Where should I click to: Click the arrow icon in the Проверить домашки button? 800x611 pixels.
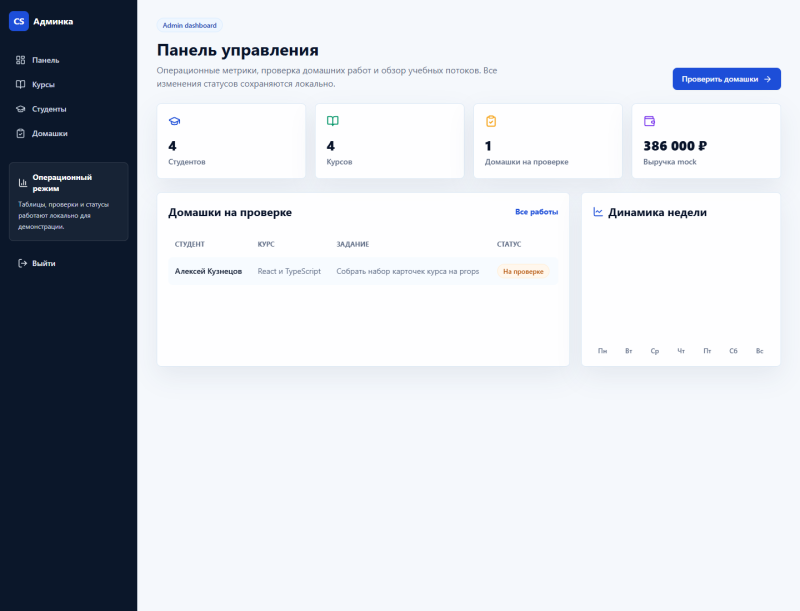pyautogui.click(x=767, y=79)
